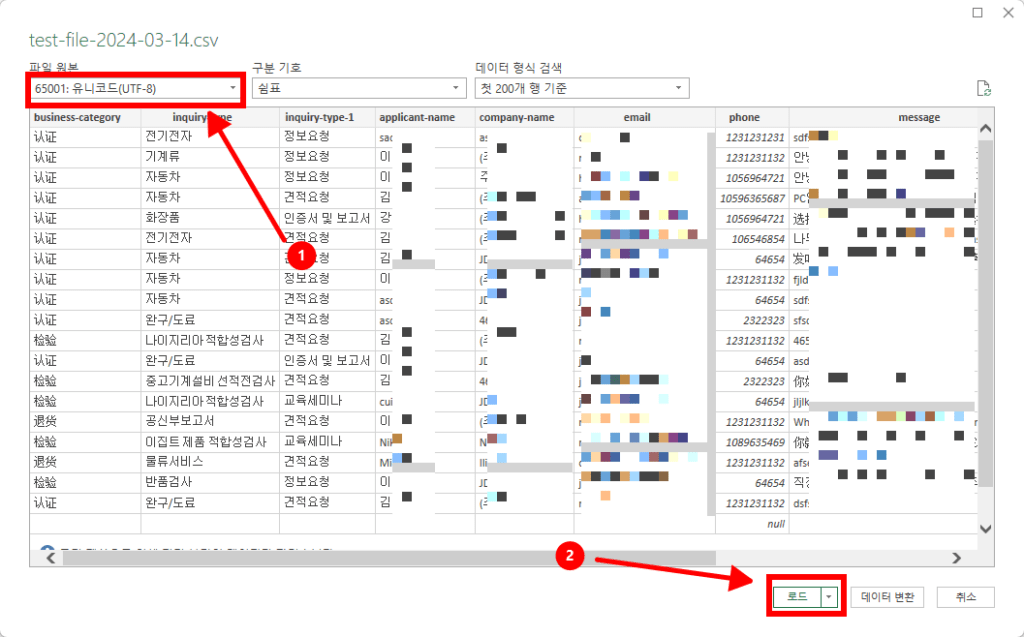Click the test-file-2024-03-14.csv title
The width and height of the screenshot is (1024, 637).
123,40
